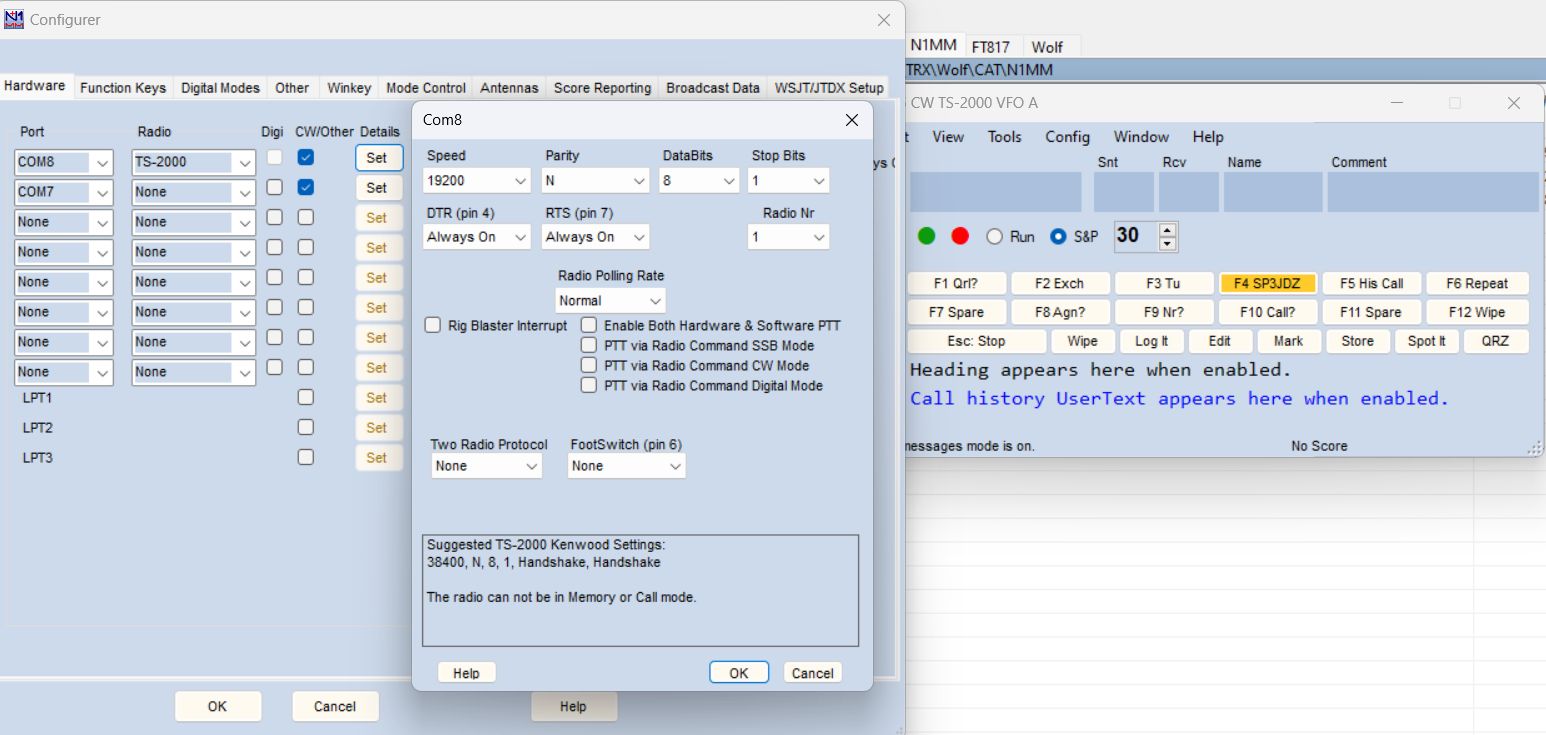Switch to the Antennas tab

pos(509,88)
